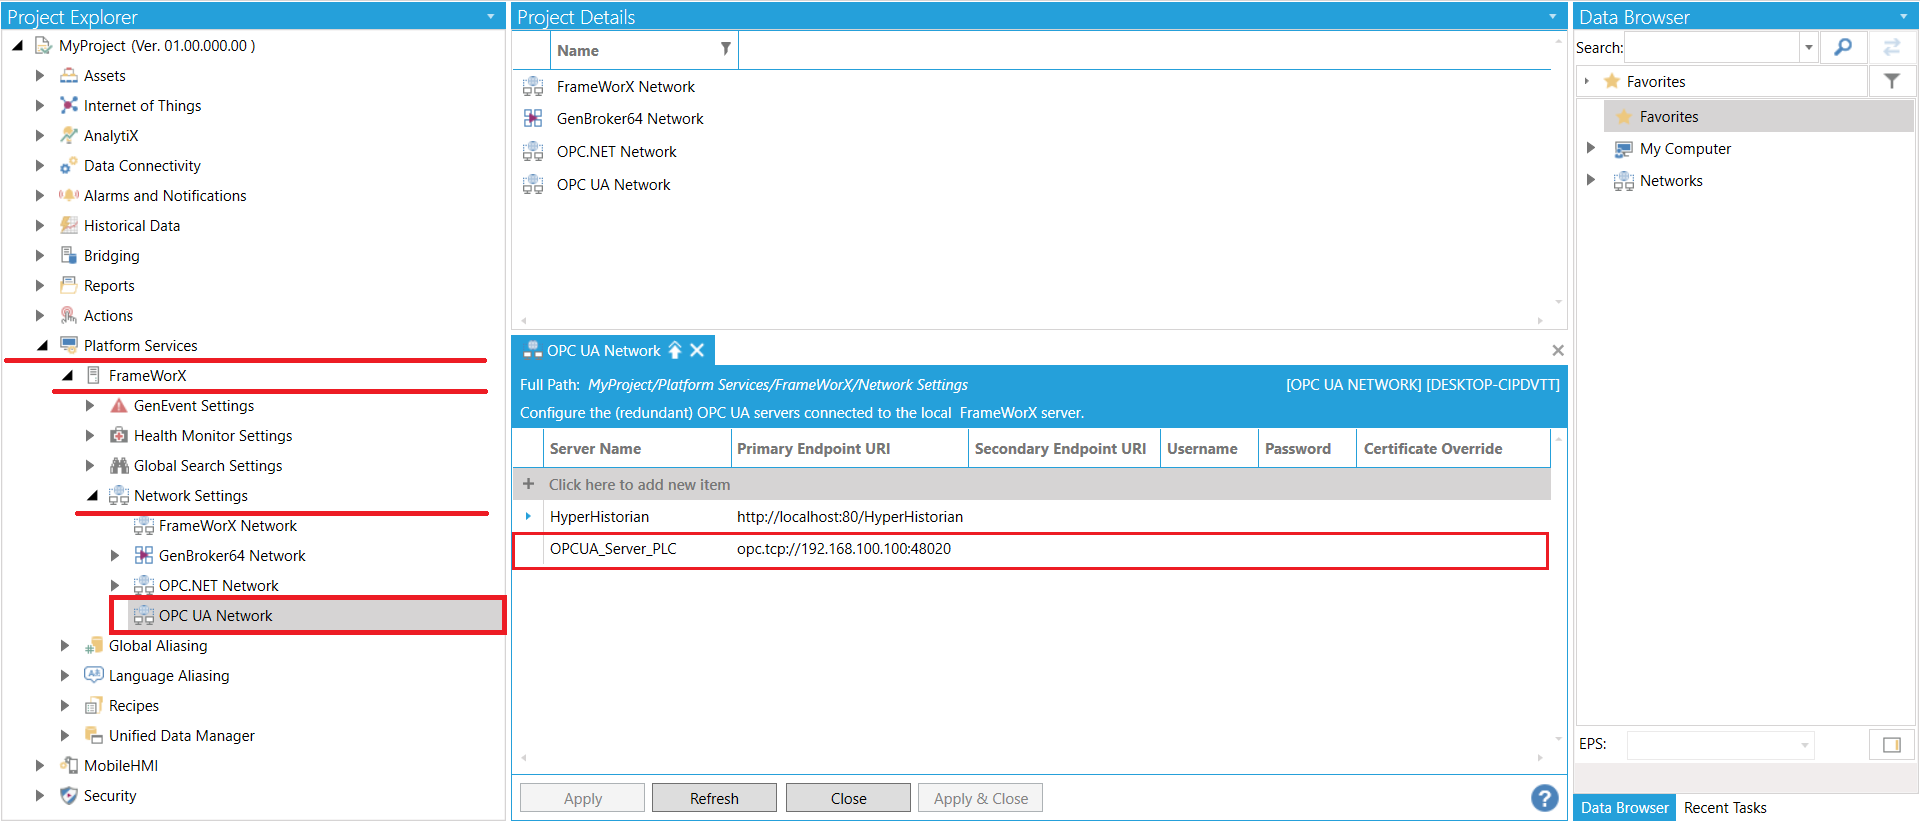This screenshot has width=1920, height=822.
Task: Click the Language Aliasing icon
Action: (93, 675)
